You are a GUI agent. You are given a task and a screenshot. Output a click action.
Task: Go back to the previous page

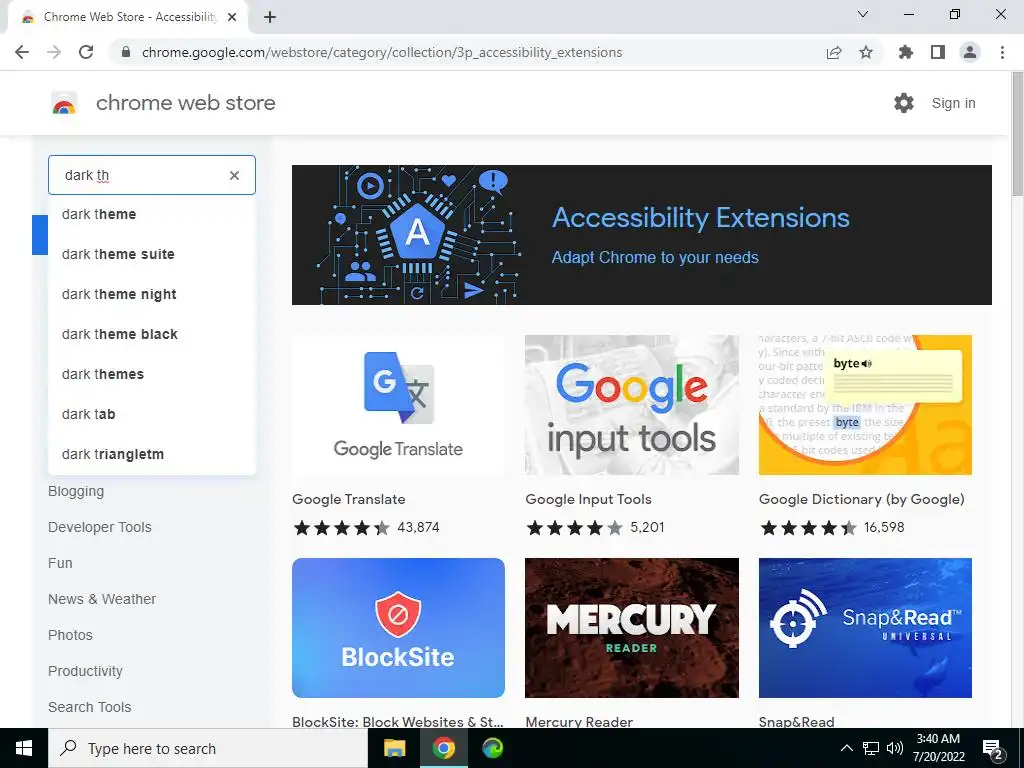(x=22, y=52)
